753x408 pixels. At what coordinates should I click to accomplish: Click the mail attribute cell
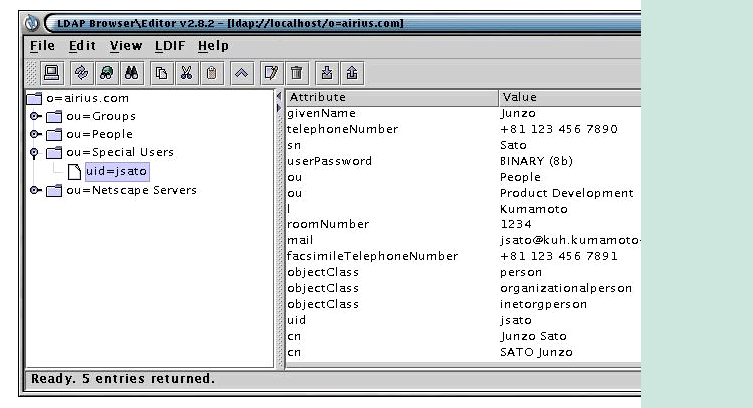[x=300, y=240]
